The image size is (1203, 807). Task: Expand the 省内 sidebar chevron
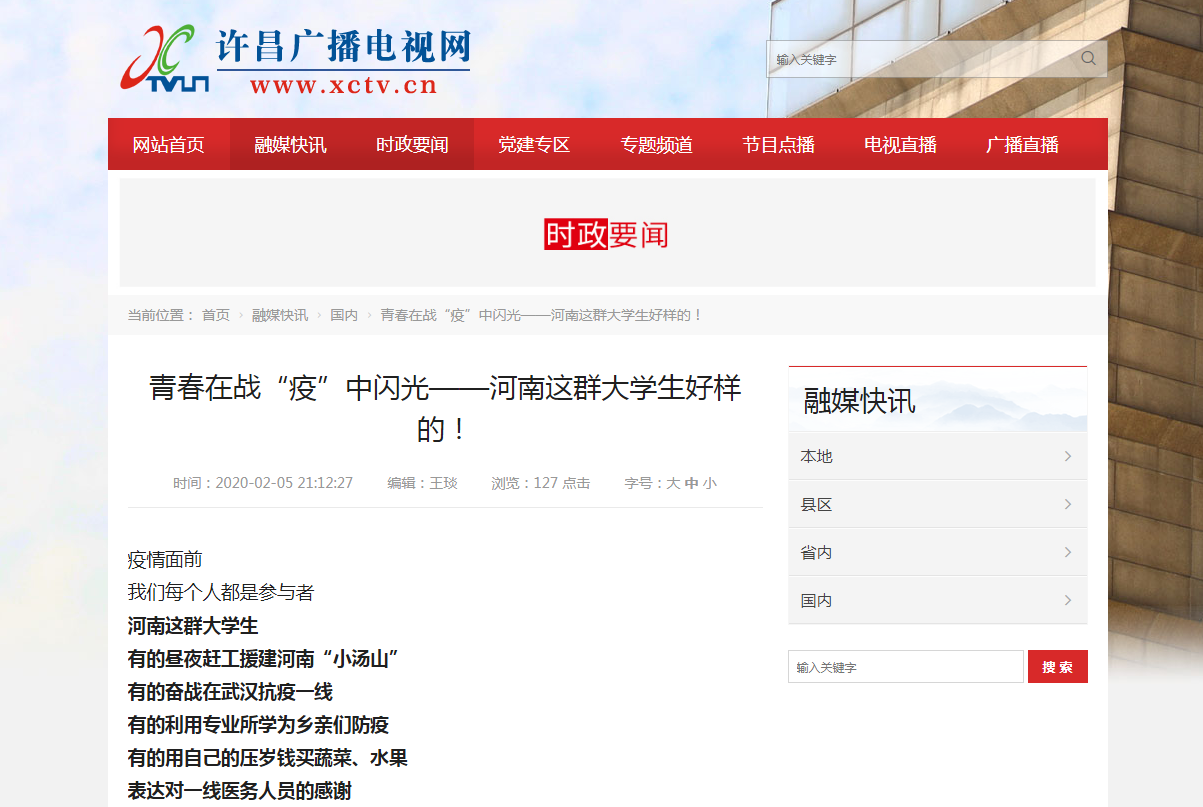pos(1067,553)
